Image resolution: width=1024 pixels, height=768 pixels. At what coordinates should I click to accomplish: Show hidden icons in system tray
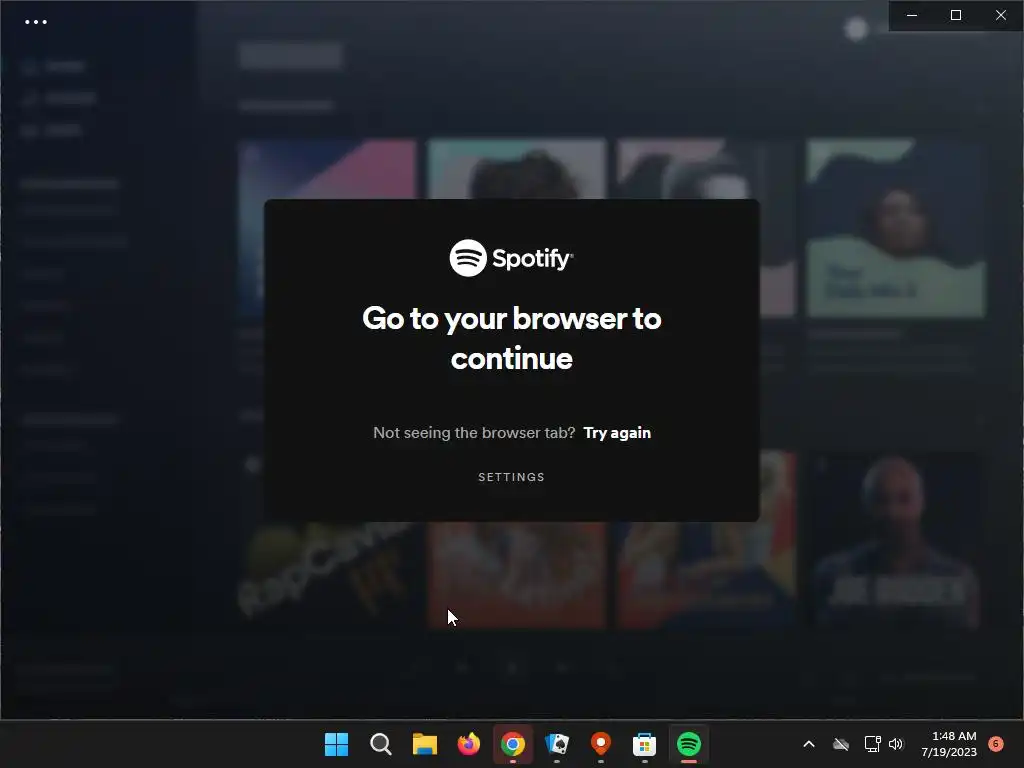[808, 744]
